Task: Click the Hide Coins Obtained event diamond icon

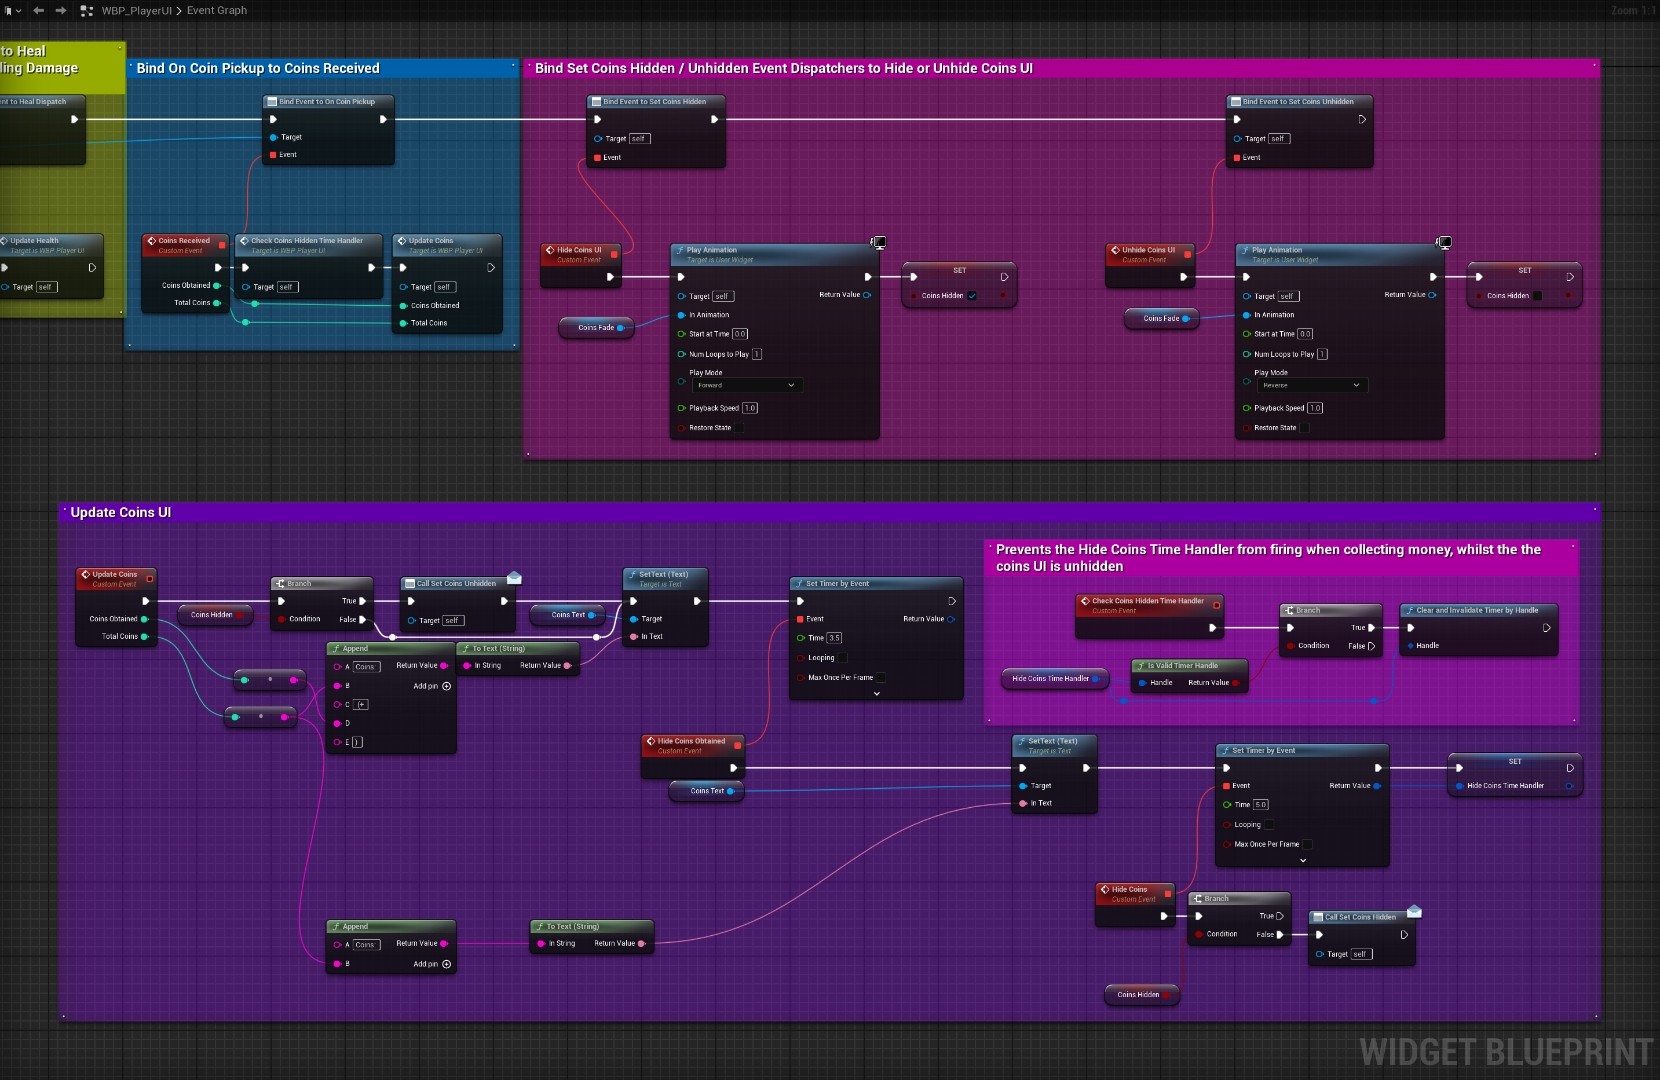Action: pos(651,741)
